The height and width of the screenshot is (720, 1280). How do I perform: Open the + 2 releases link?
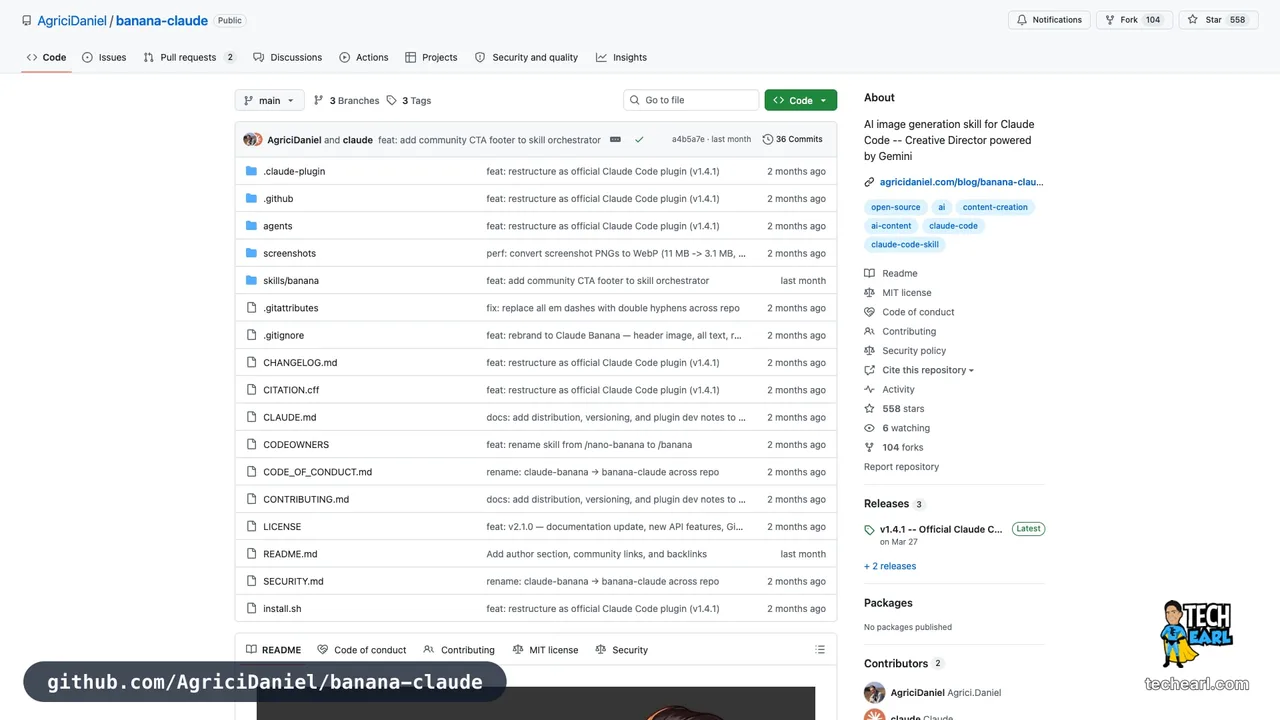pyautogui.click(x=890, y=566)
